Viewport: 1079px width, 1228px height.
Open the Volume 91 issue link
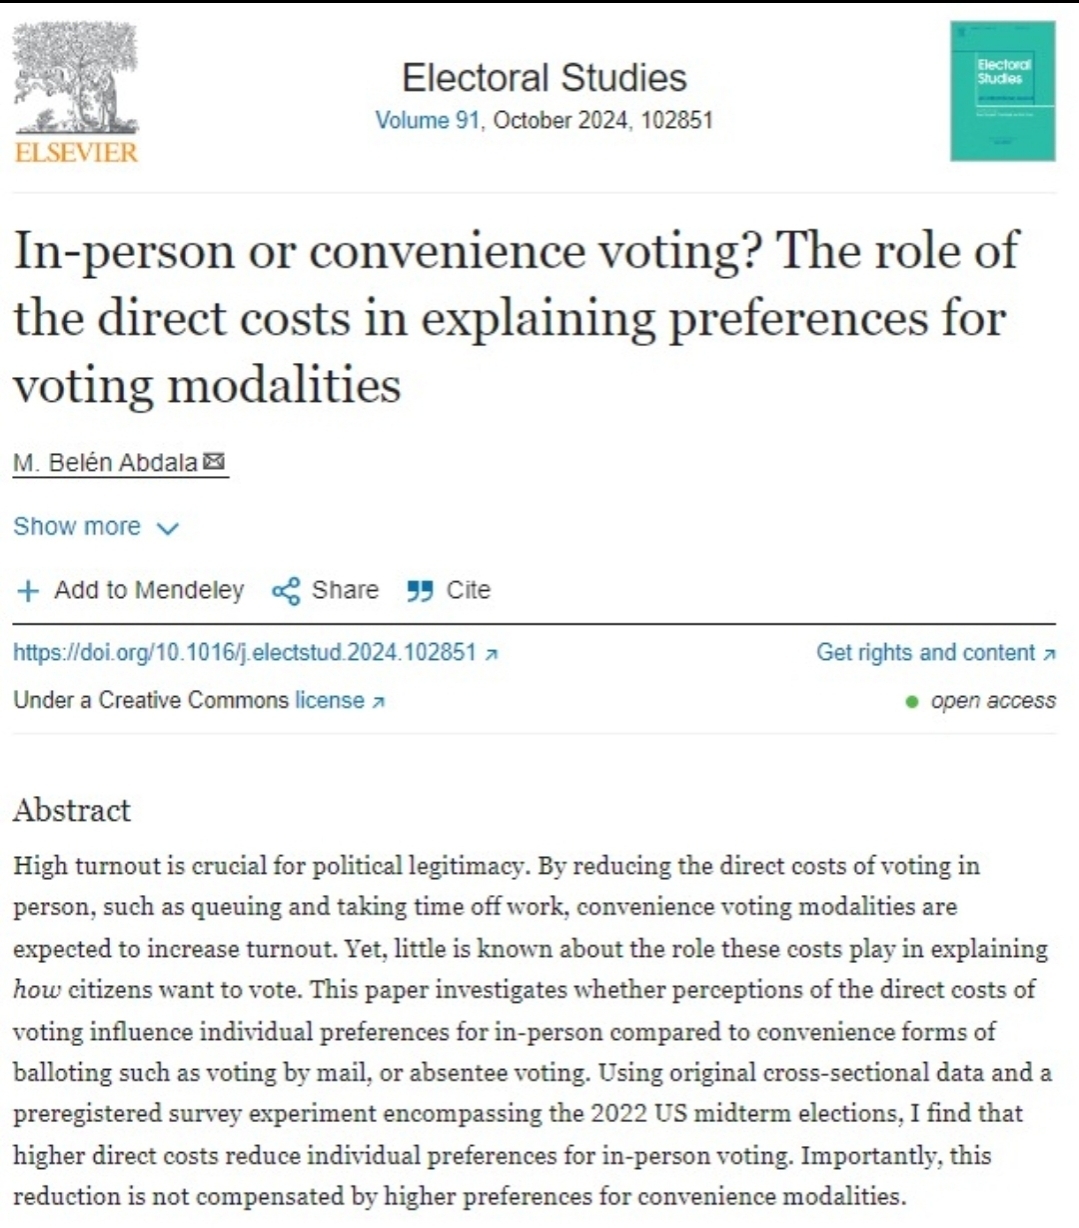(x=427, y=121)
